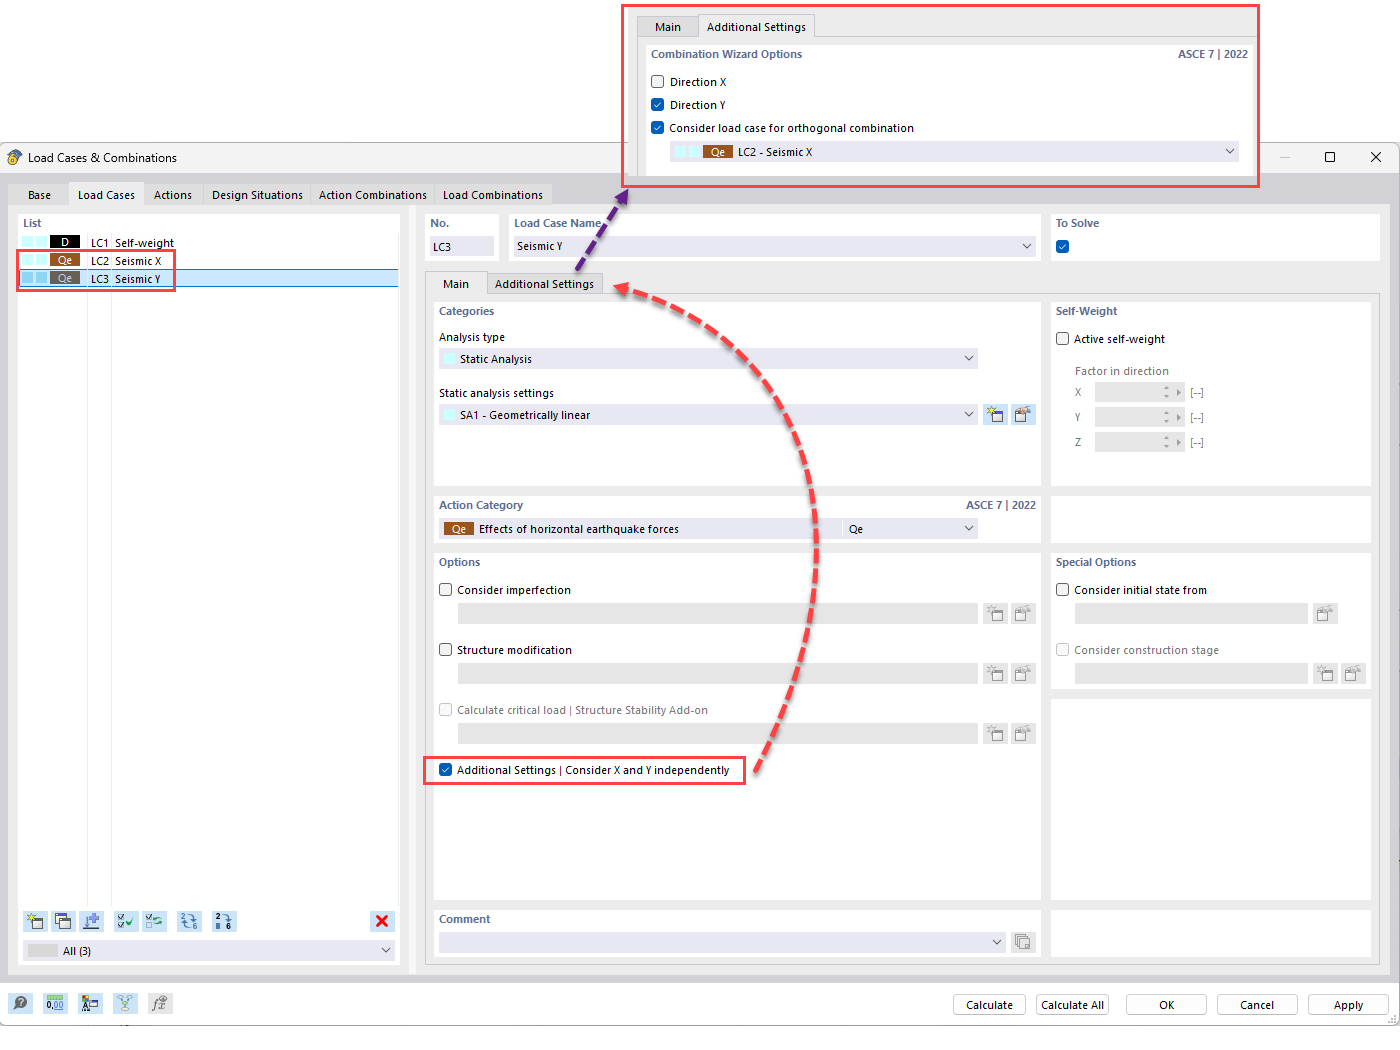The height and width of the screenshot is (1050, 1400).
Task: Click the Apply button
Action: pos(1348,1005)
